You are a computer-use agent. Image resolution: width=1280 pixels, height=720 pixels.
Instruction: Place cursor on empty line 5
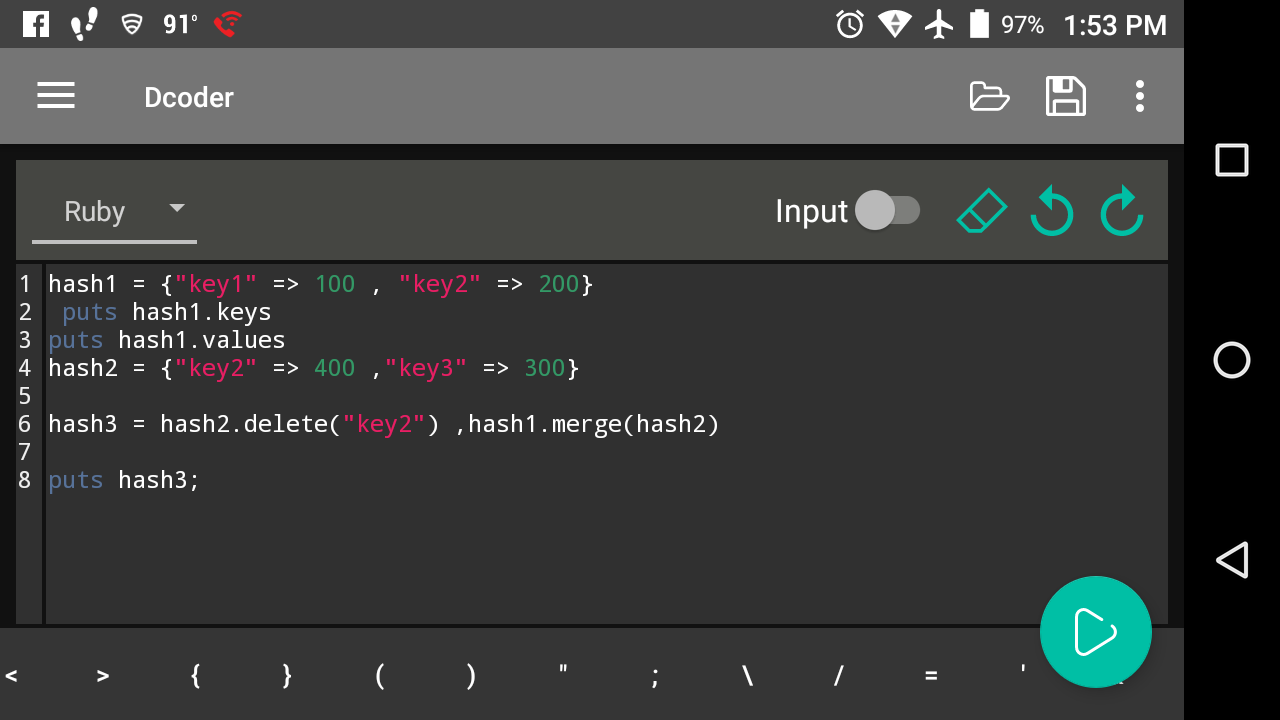tap(300, 396)
